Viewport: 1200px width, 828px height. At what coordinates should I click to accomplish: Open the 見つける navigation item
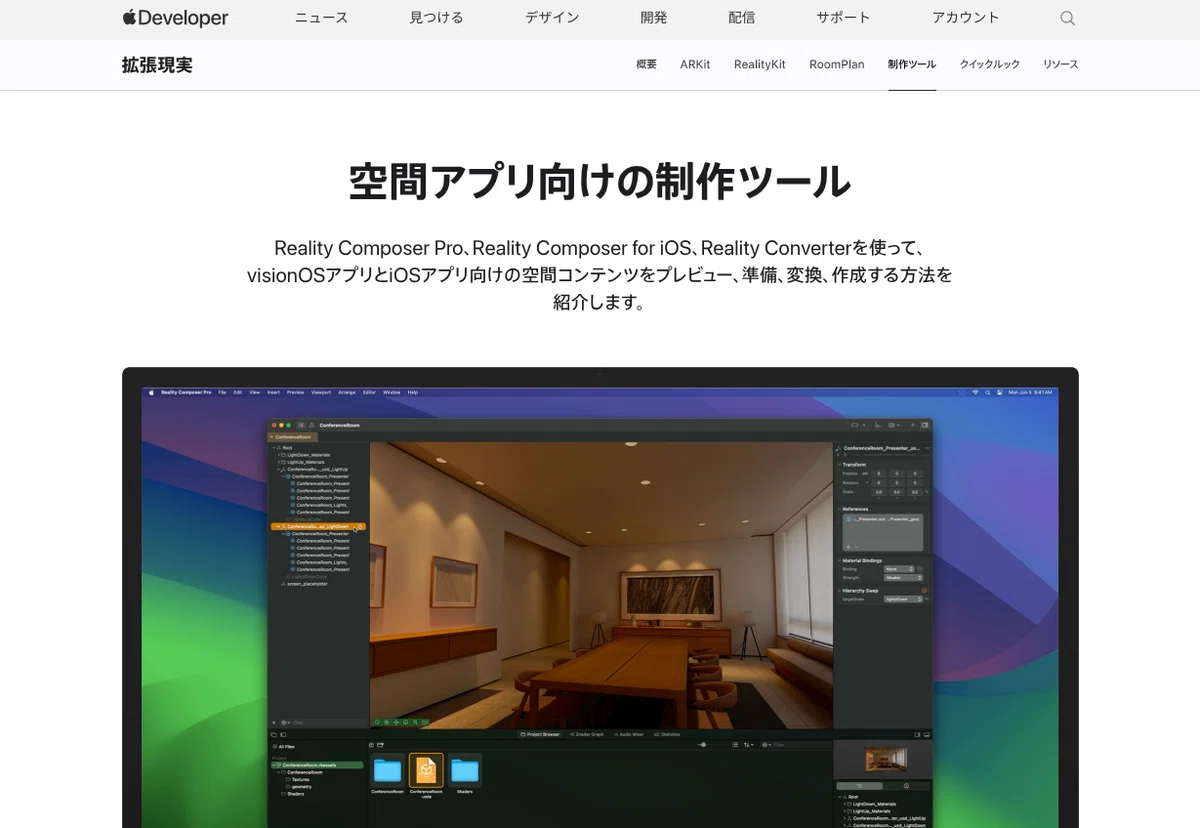click(436, 18)
